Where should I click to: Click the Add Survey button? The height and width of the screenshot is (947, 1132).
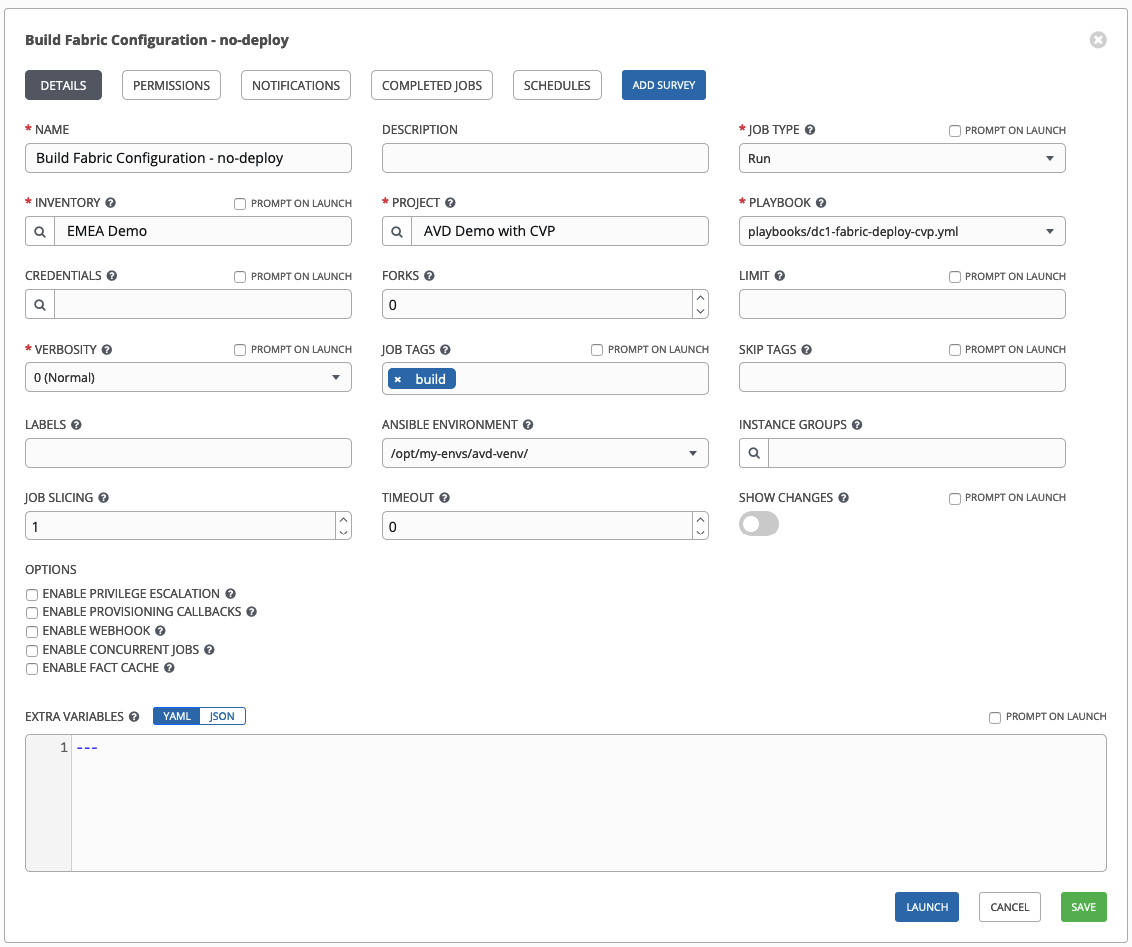click(663, 85)
